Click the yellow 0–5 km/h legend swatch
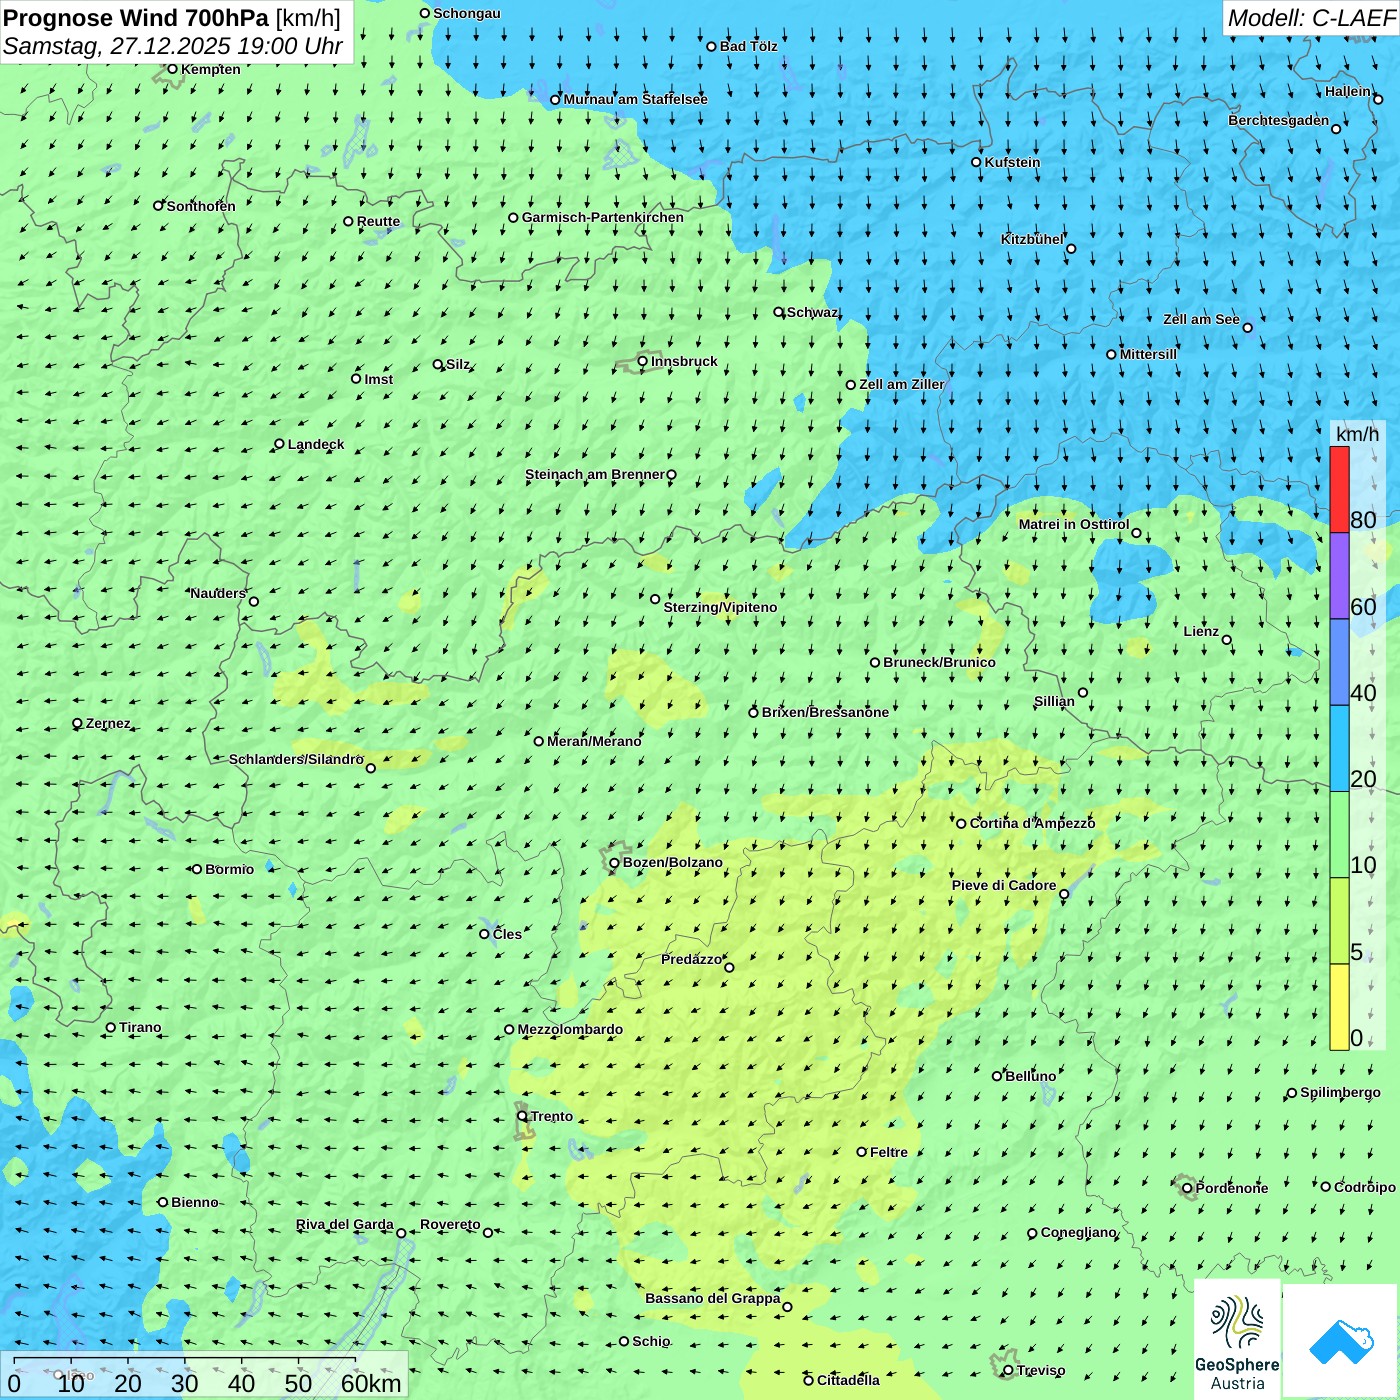Viewport: 1400px width, 1400px height. pyautogui.click(x=1339, y=1006)
